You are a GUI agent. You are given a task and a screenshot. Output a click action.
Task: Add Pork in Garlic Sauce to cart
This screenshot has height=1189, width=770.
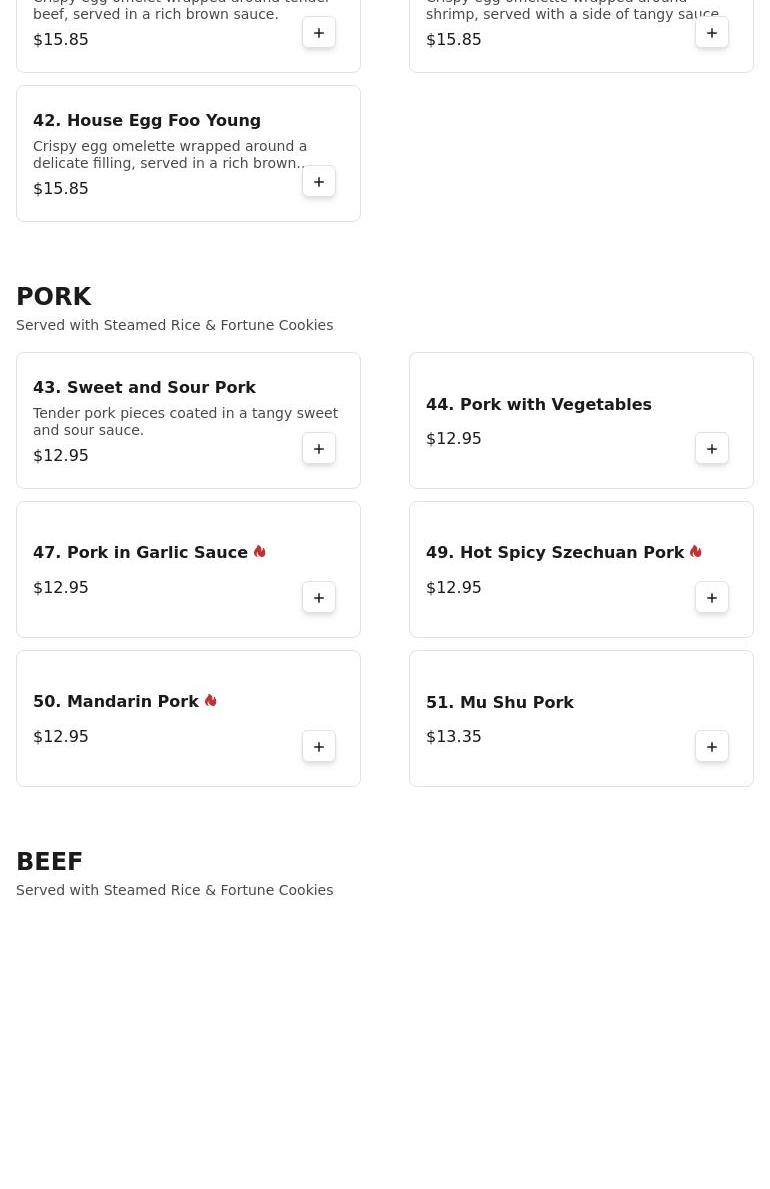click(319, 598)
